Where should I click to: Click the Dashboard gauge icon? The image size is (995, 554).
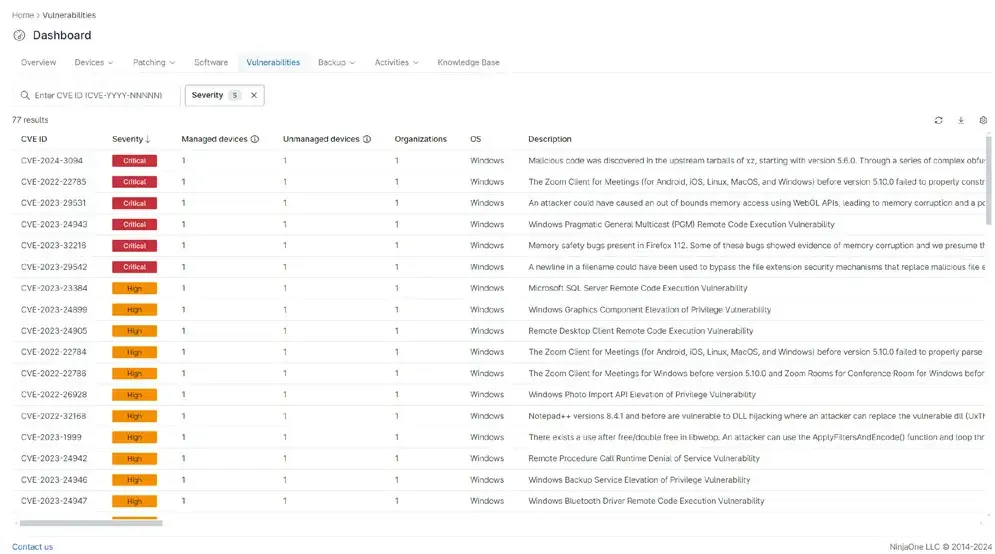pyautogui.click(x=19, y=36)
